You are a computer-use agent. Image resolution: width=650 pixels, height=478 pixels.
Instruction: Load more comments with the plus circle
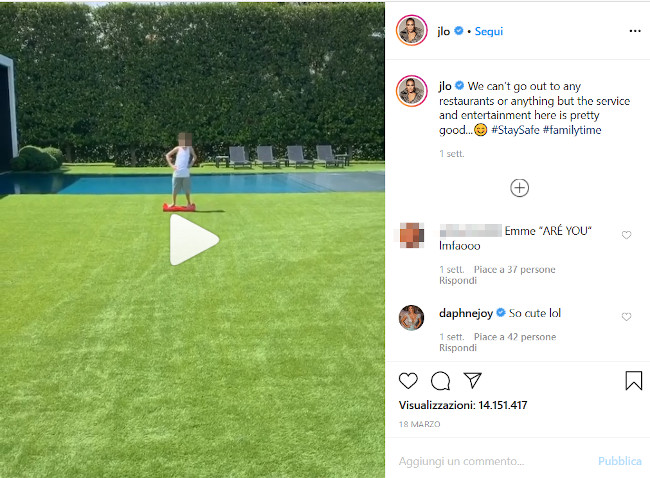[x=519, y=188]
